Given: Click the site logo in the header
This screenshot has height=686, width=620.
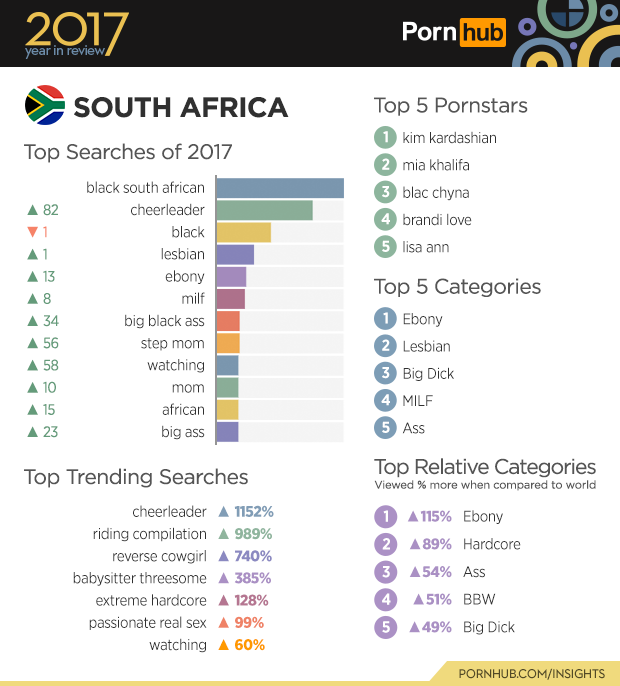Looking at the screenshot, I should (453, 33).
